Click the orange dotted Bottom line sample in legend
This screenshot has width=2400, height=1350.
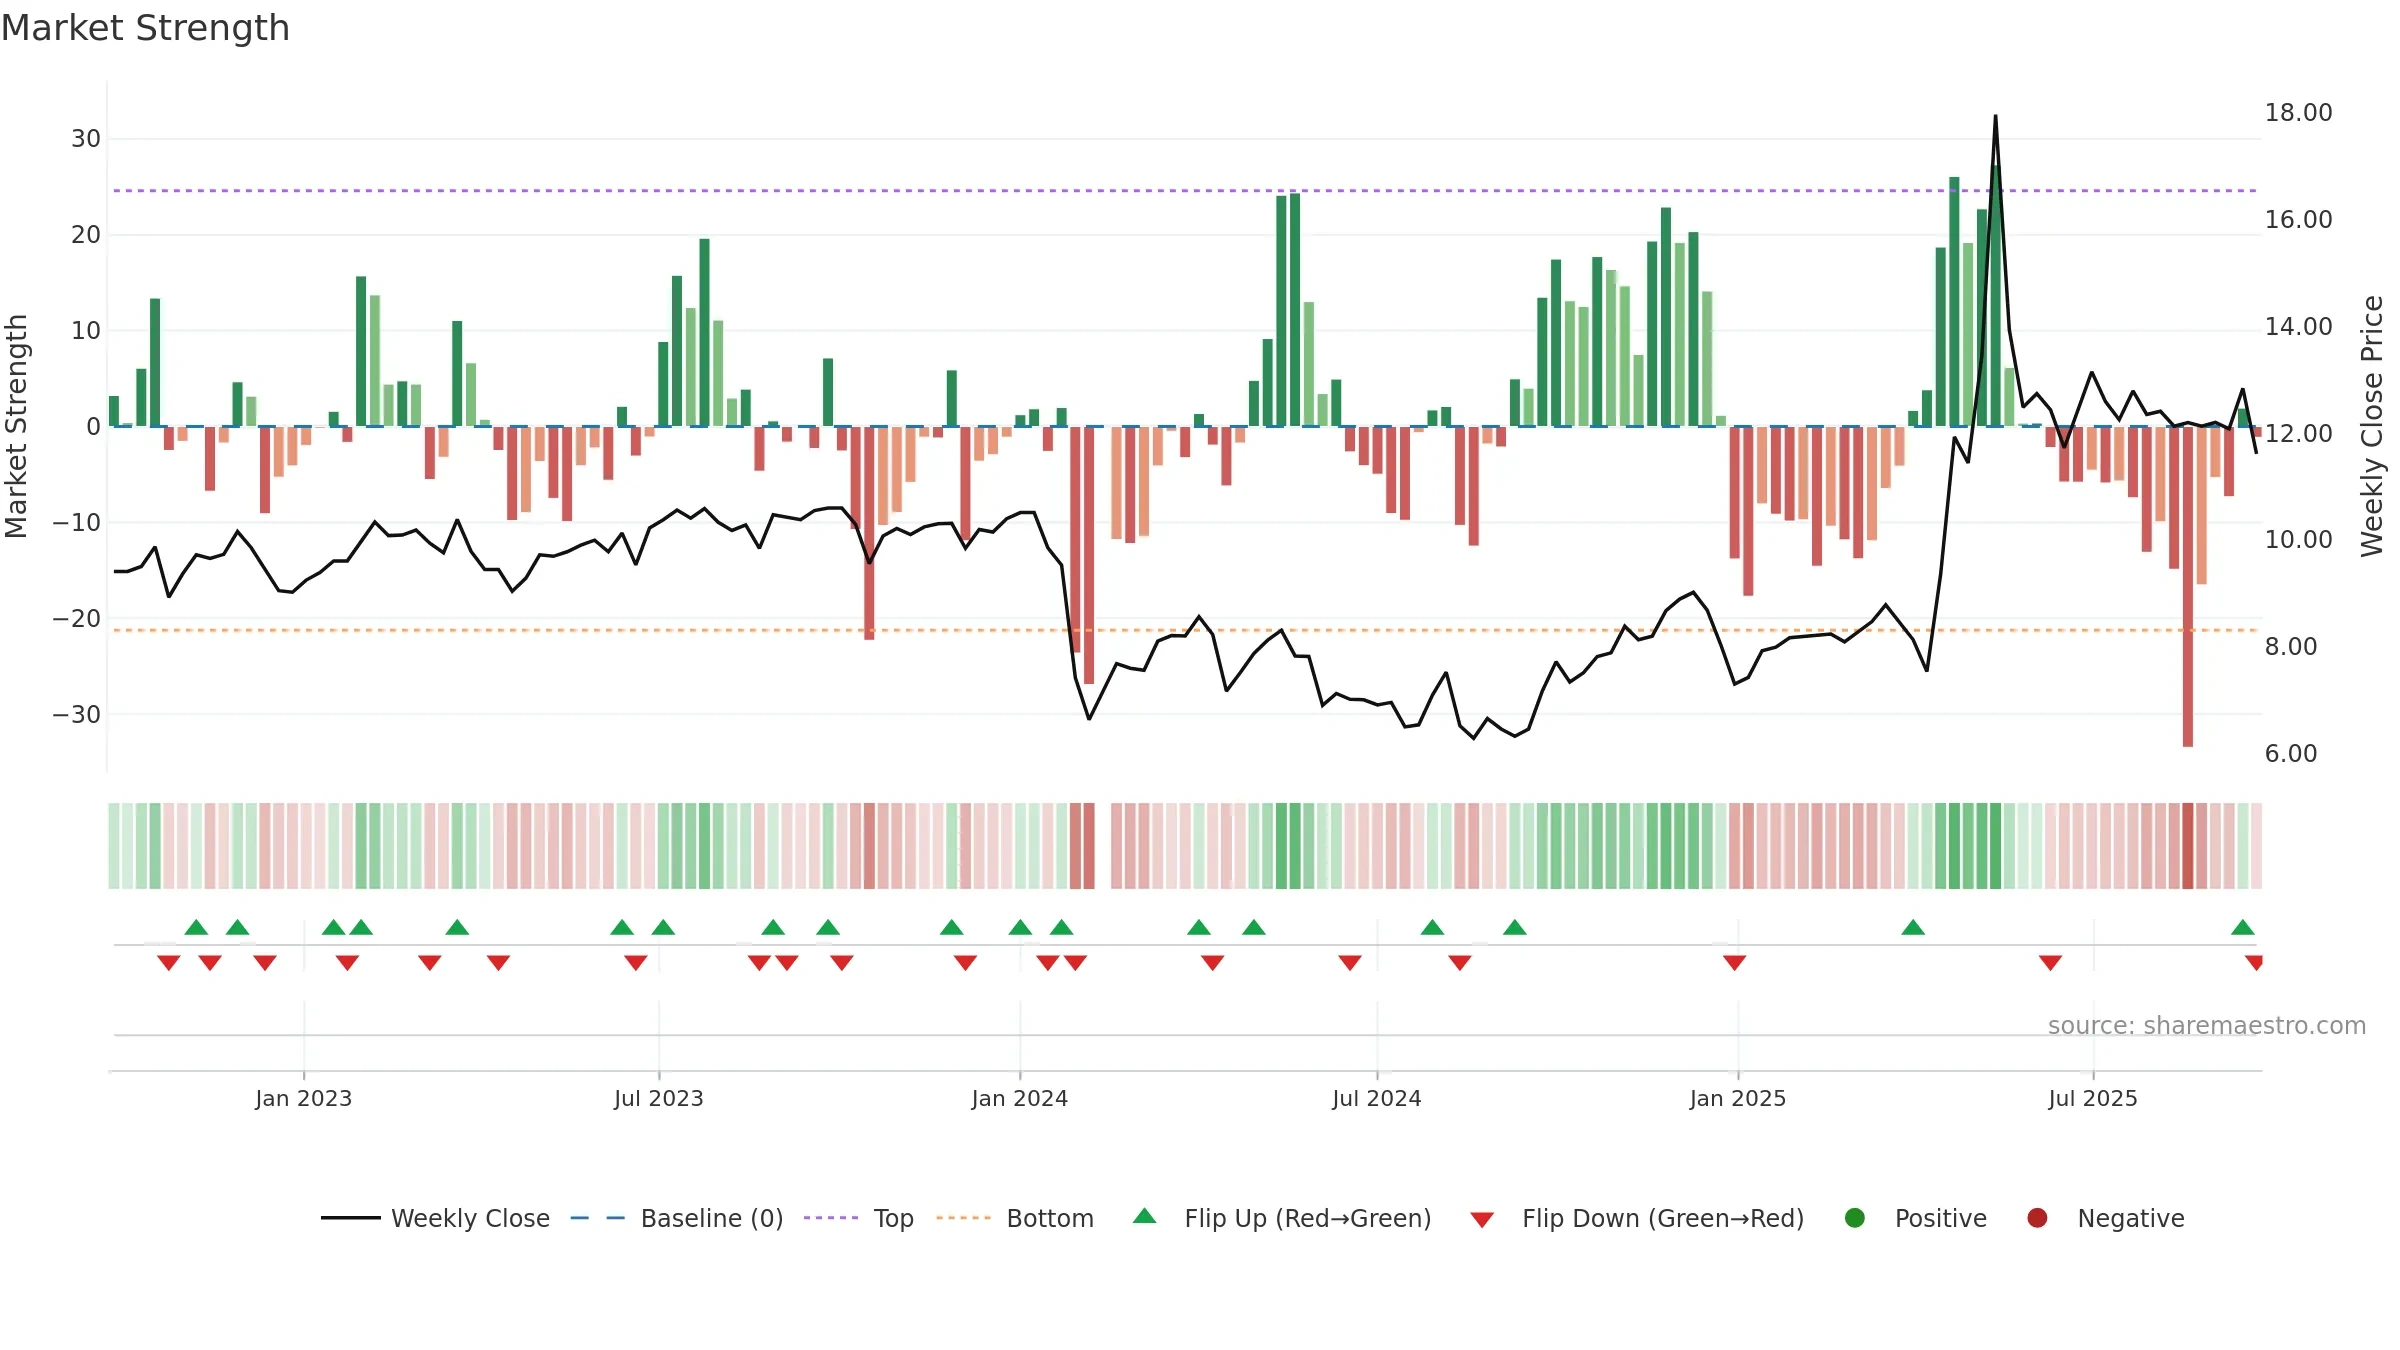964,1218
